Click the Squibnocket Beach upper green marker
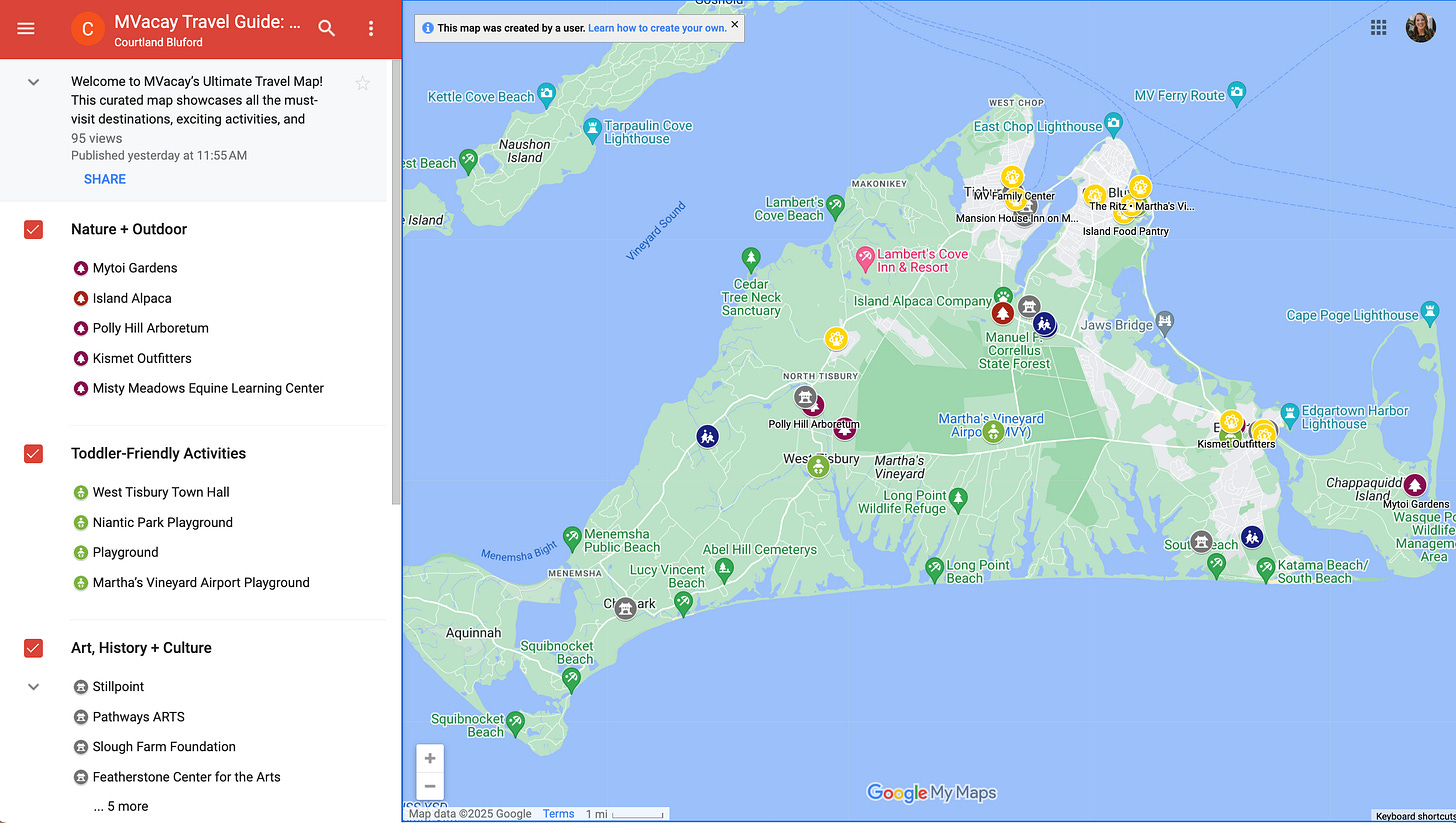The width and height of the screenshot is (1456, 823). click(571, 678)
